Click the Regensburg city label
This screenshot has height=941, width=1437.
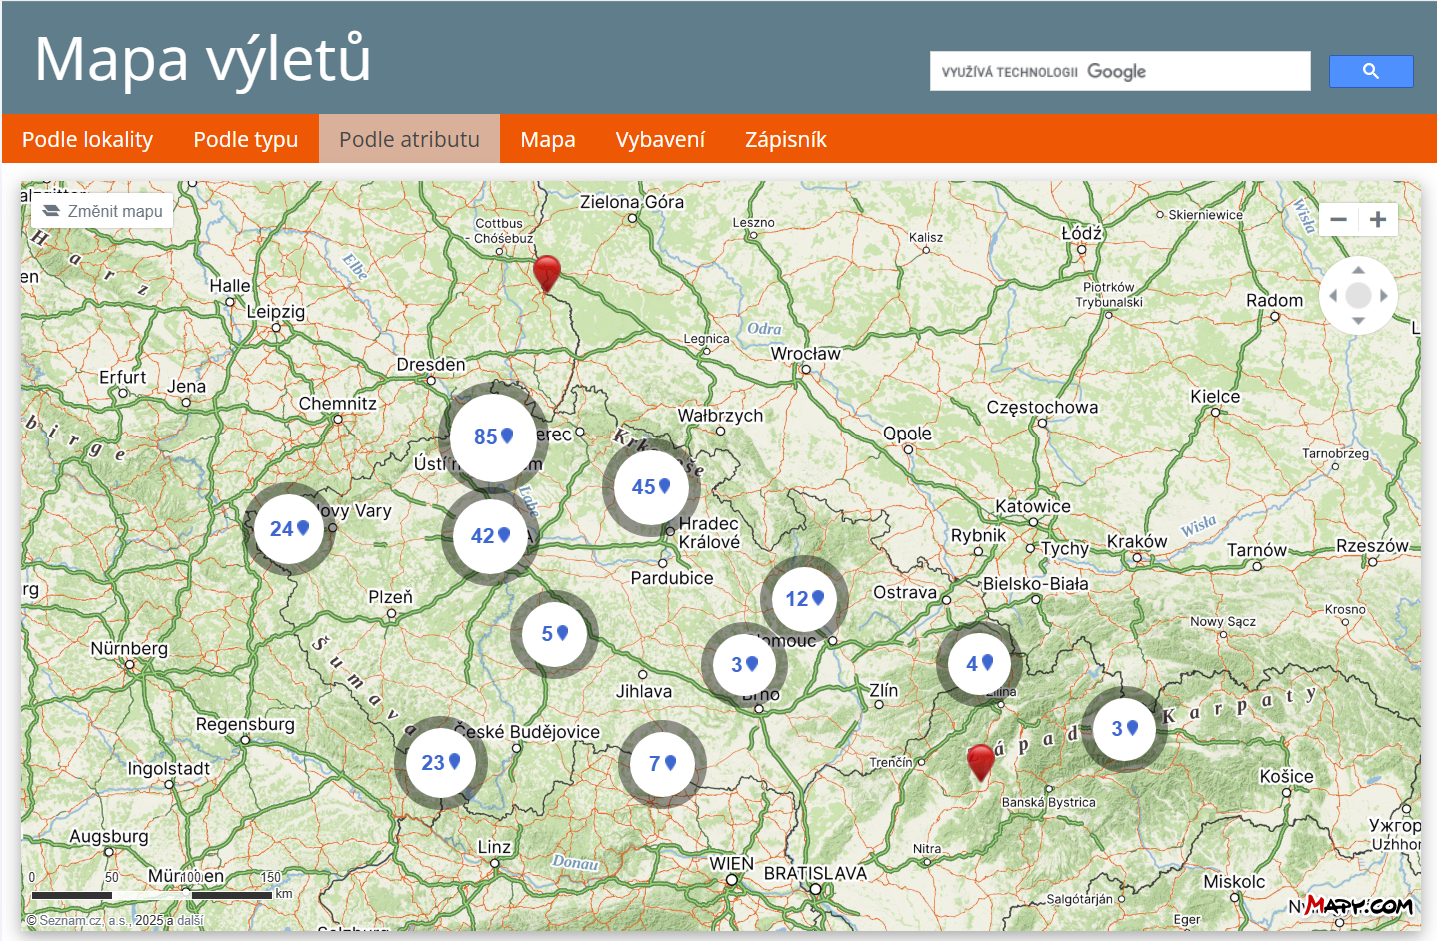pyautogui.click(x=245, y=725)
